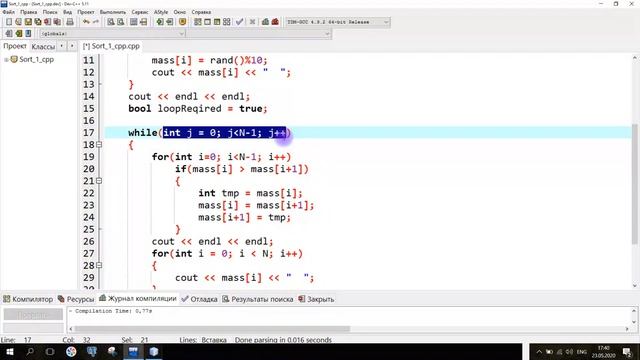Screen dimensions: 640x360
Task: Open Replace dialog from toolbar icon
Action: [x=121, y=22]
